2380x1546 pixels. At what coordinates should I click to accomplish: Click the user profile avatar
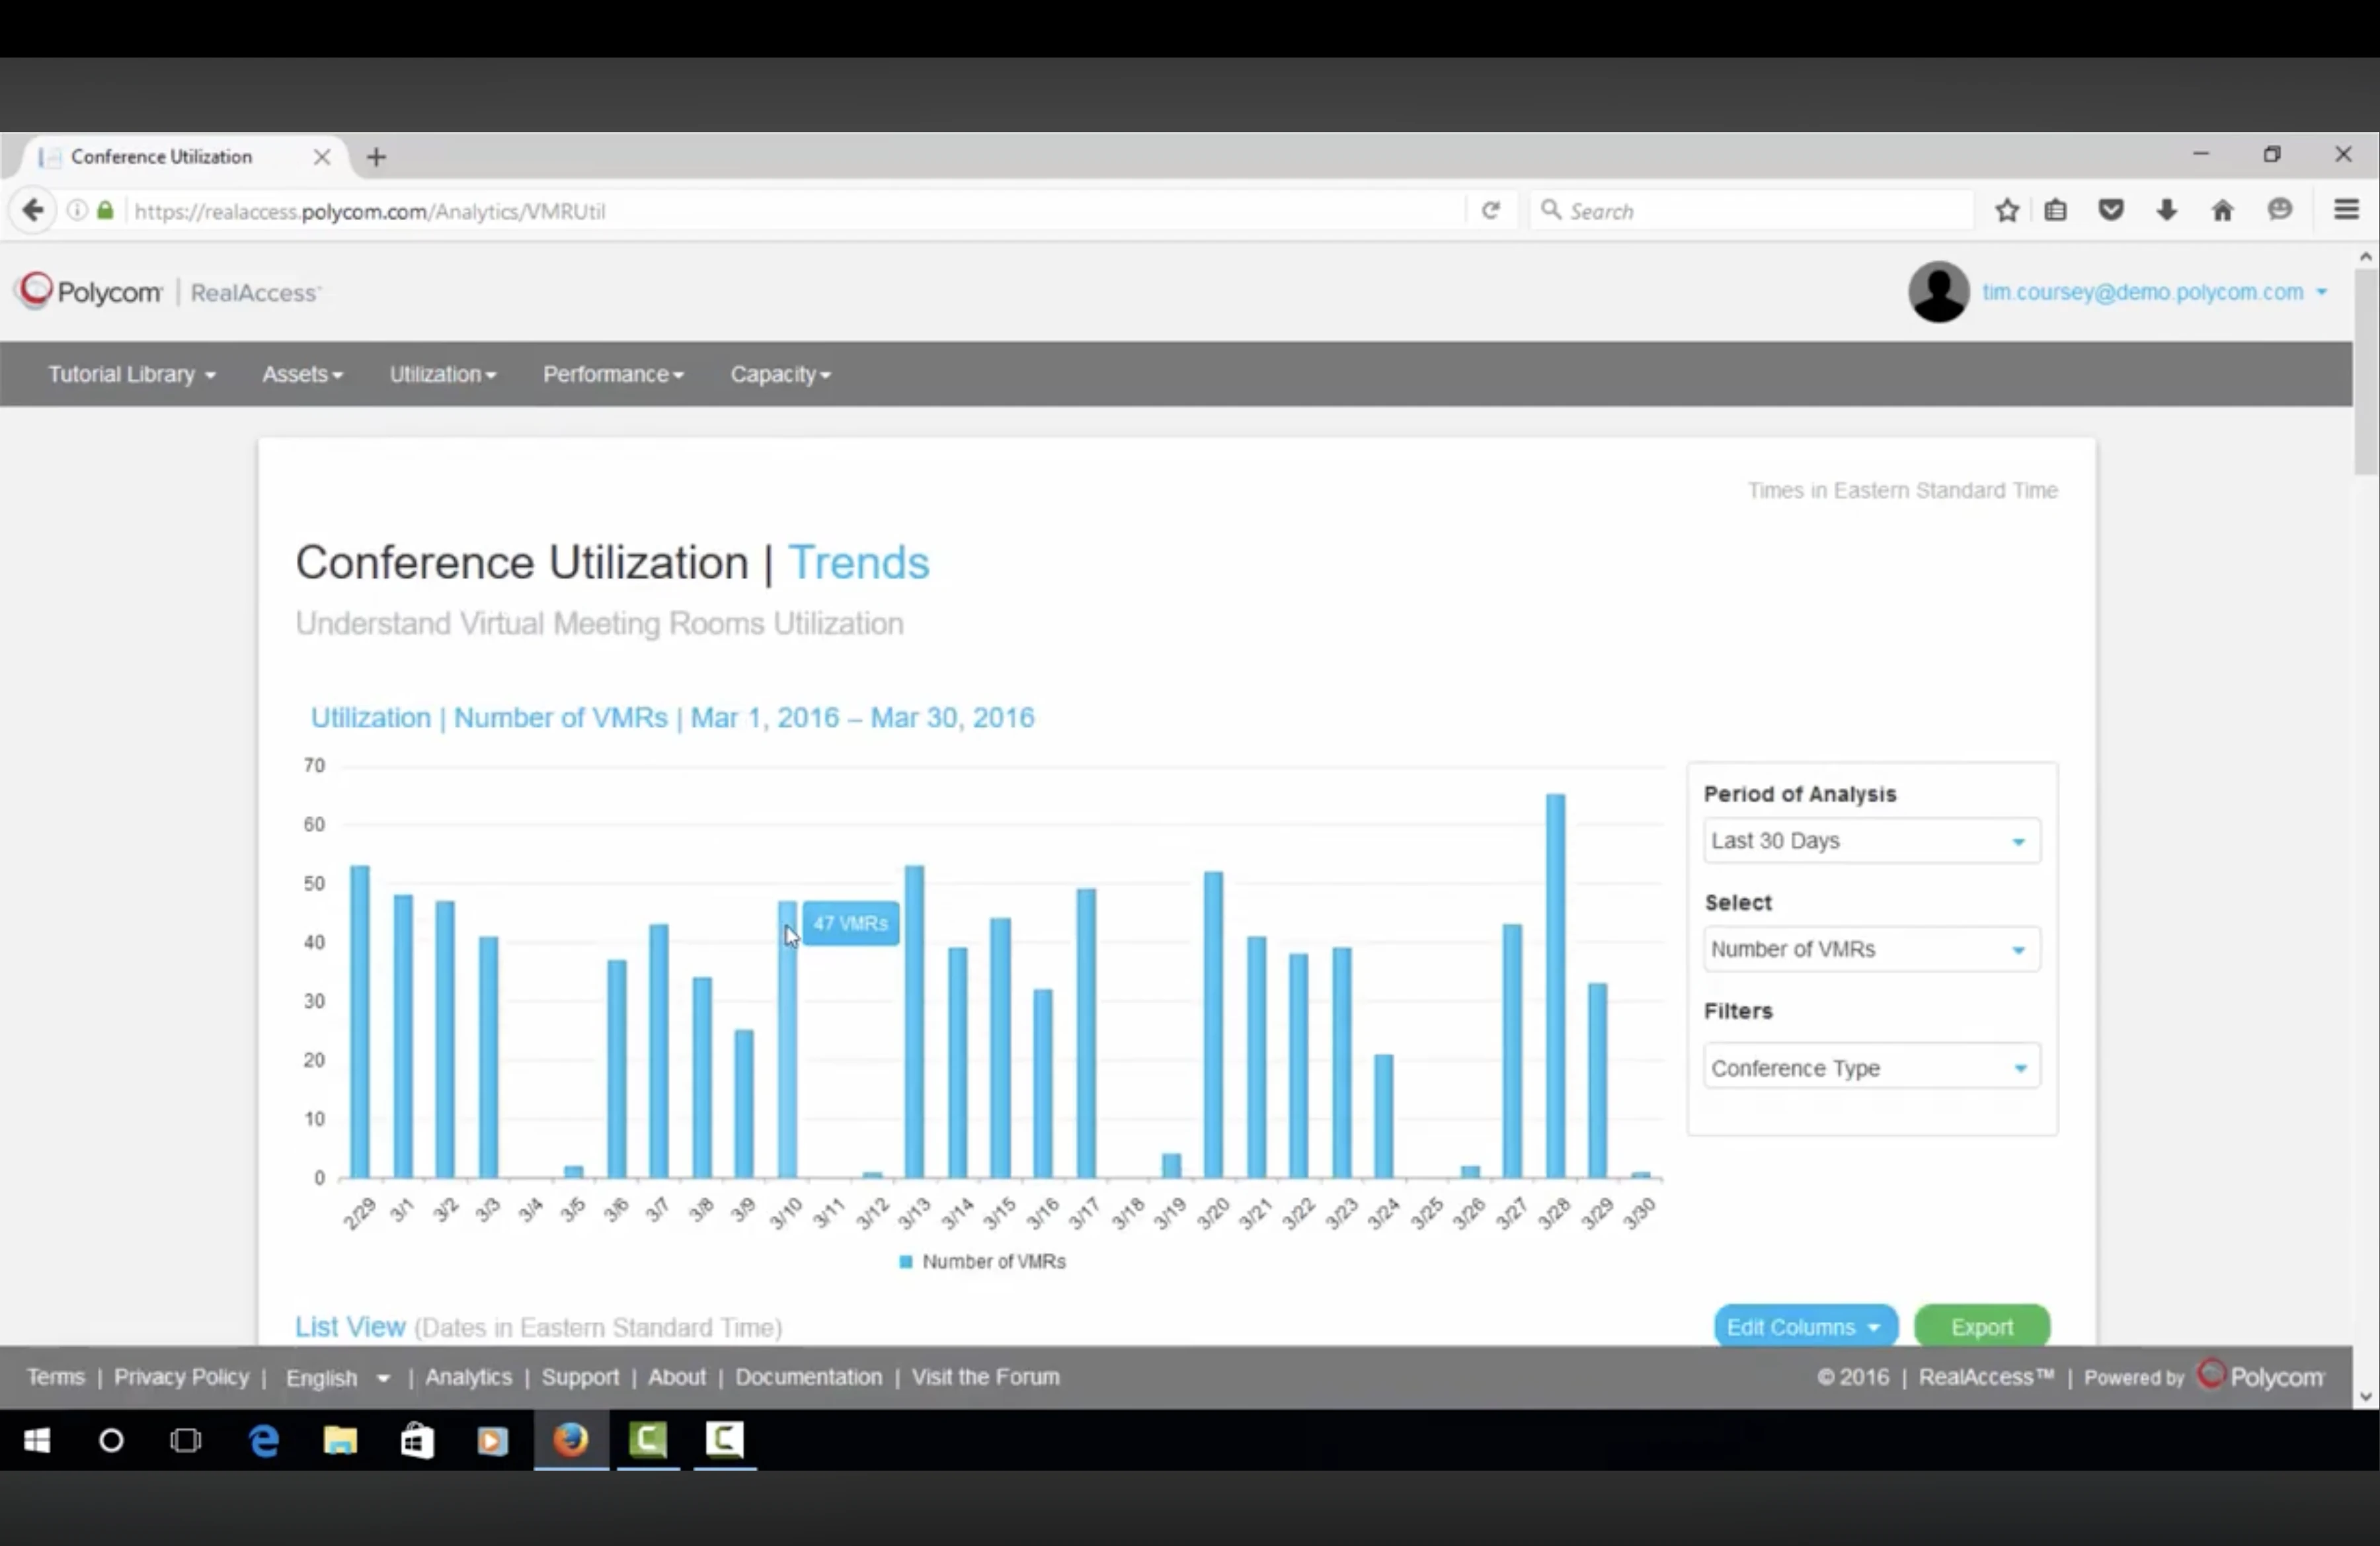[x=1938, y=292]
